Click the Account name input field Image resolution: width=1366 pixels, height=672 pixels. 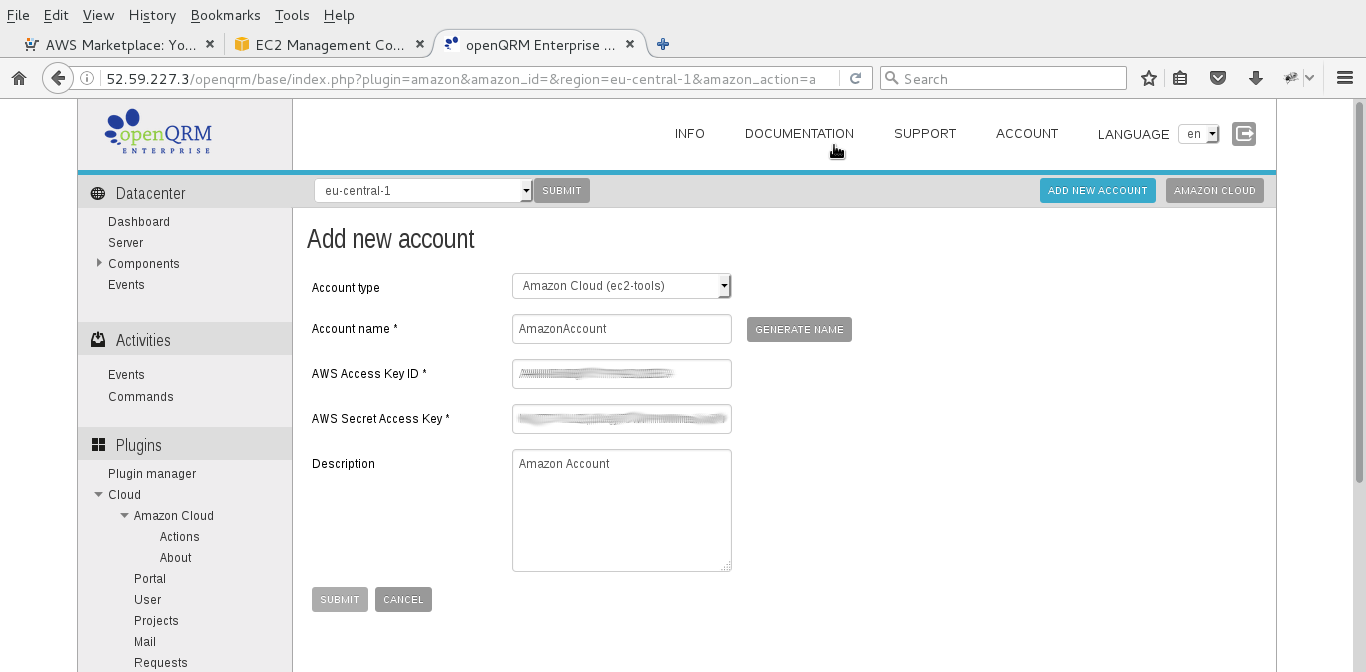622,328
